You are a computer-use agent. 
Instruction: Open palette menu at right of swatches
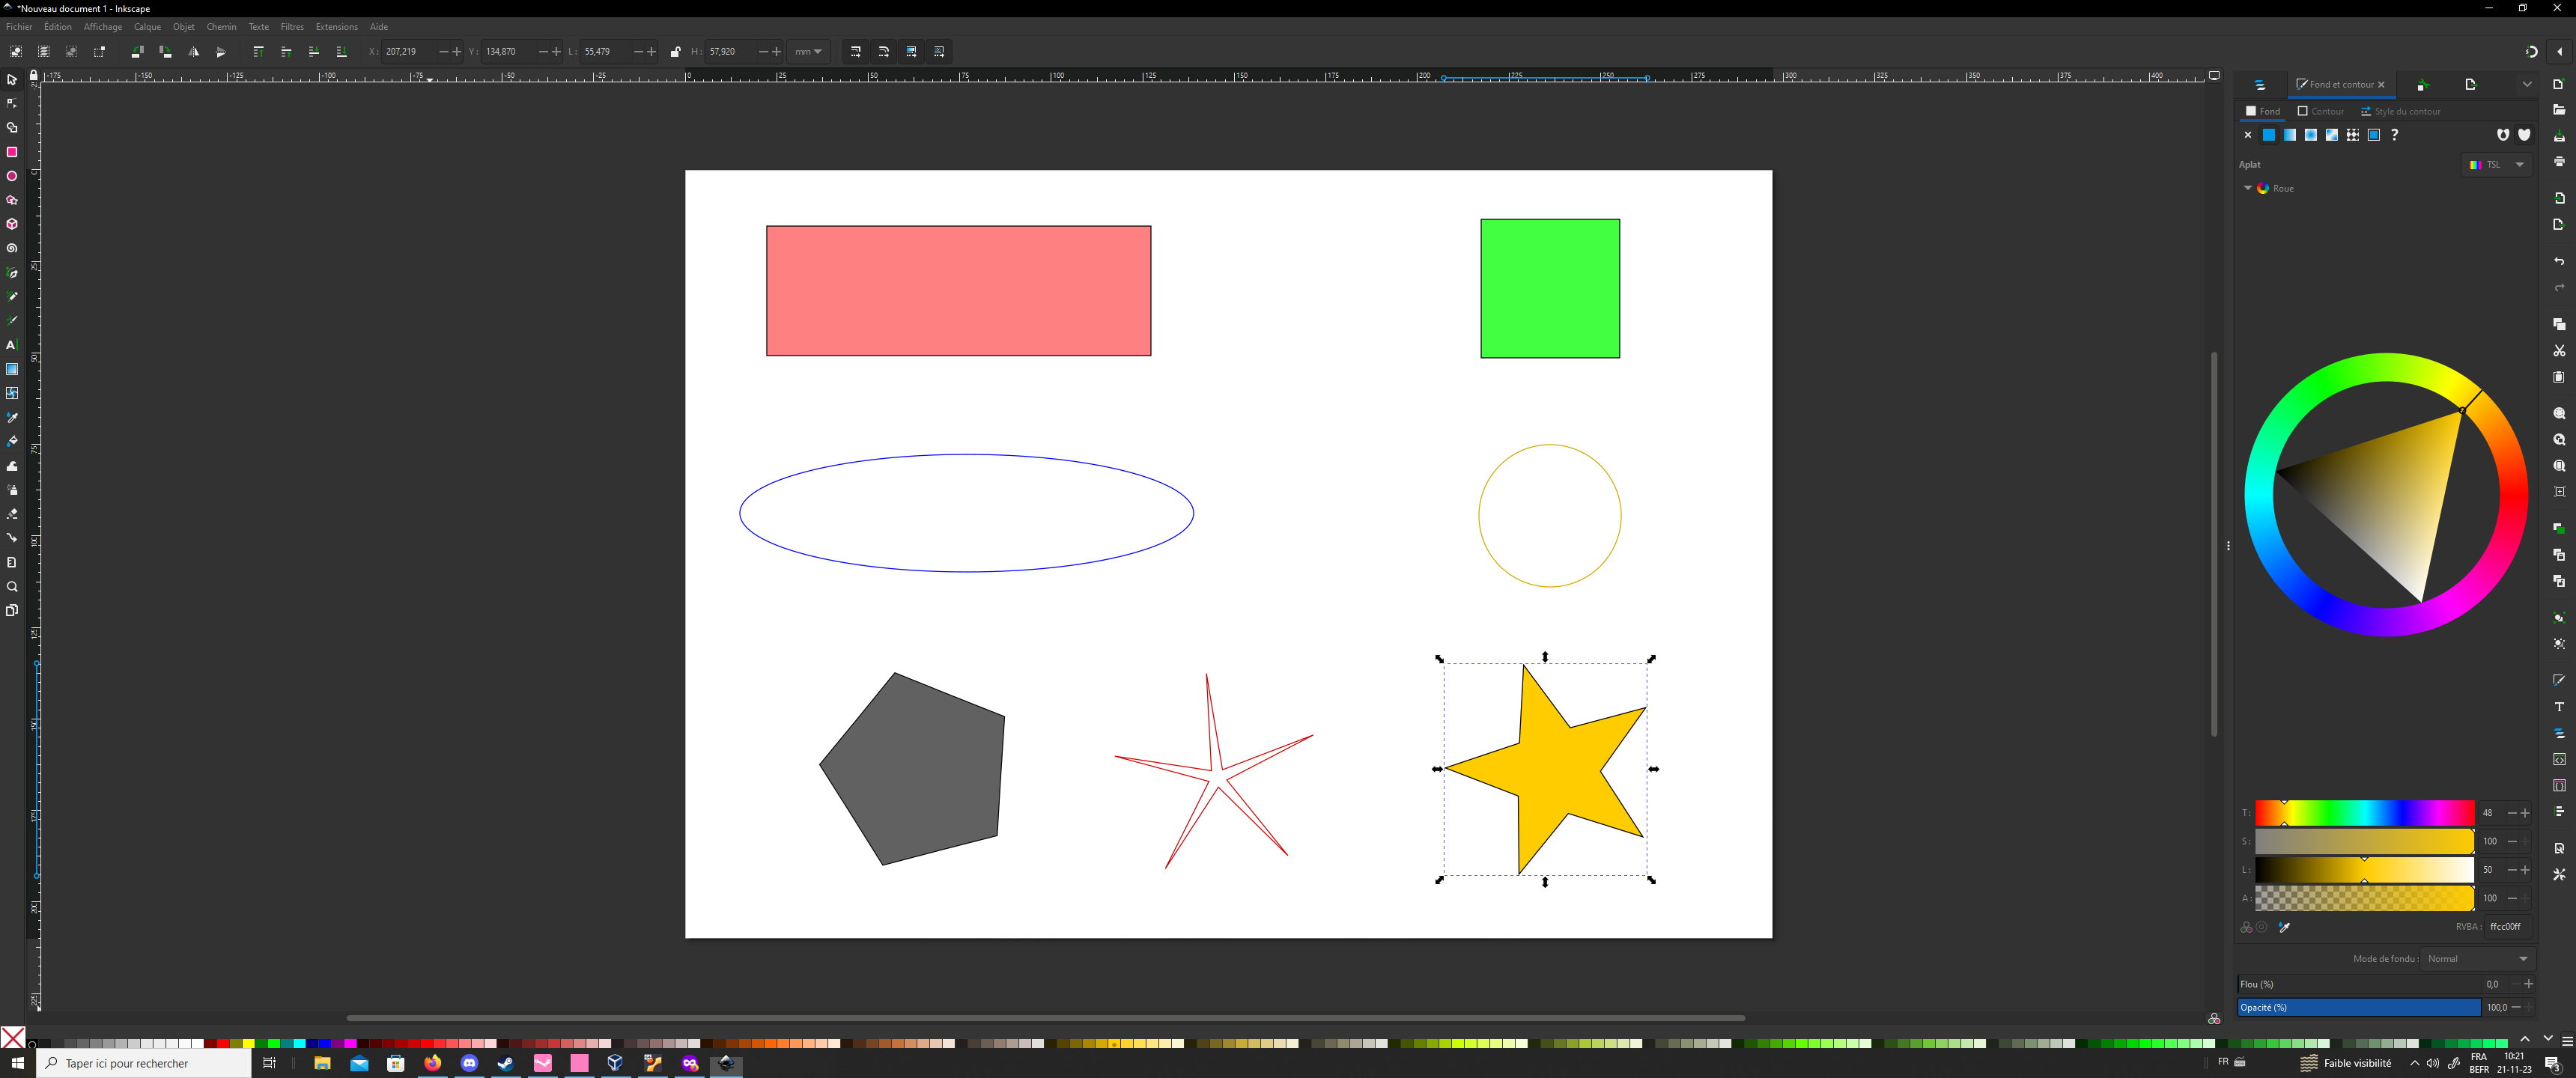pyautogui.click(x=2567, y=1042)
